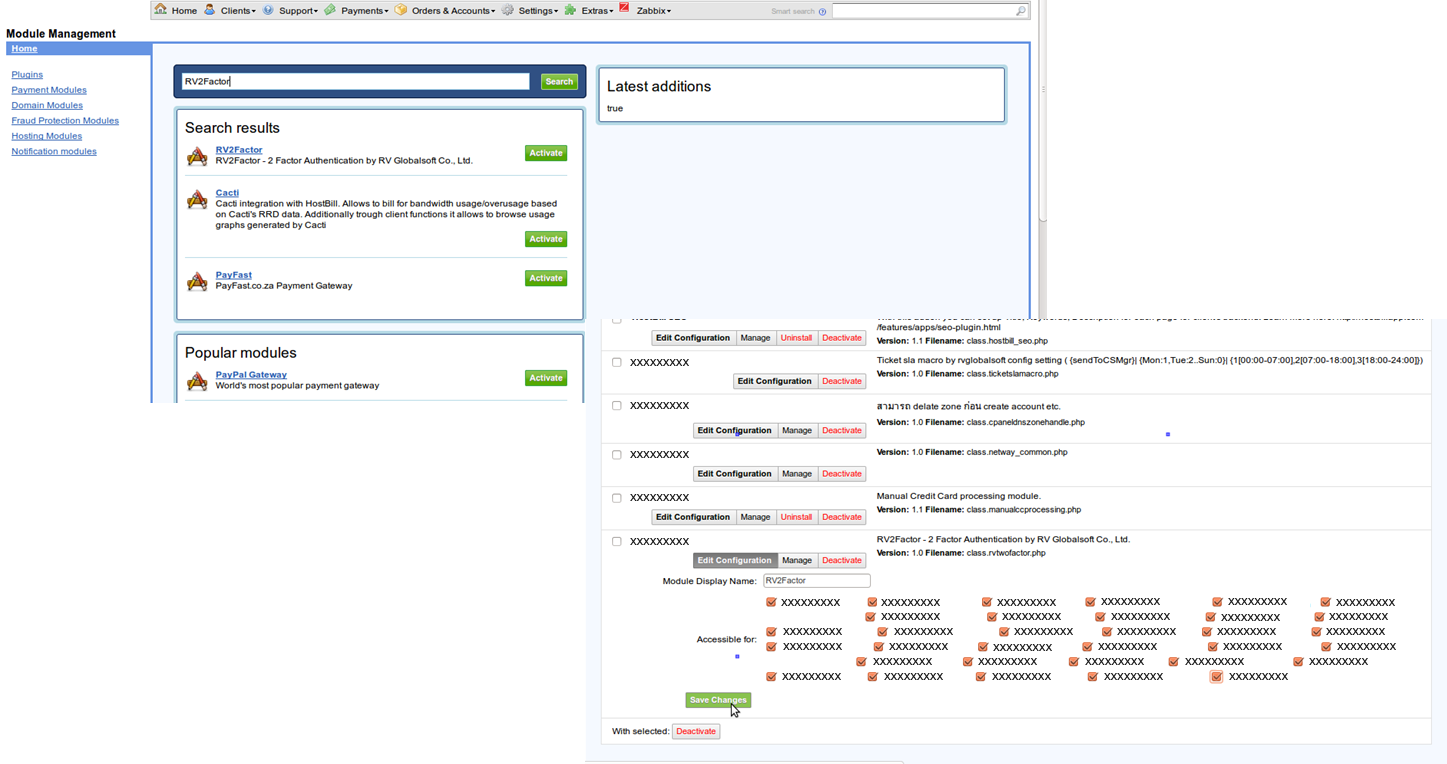This screenshot has width=1447, height=764.
Task: Click the module icon beside PayPal Gateway
Action: click(198, 381)
